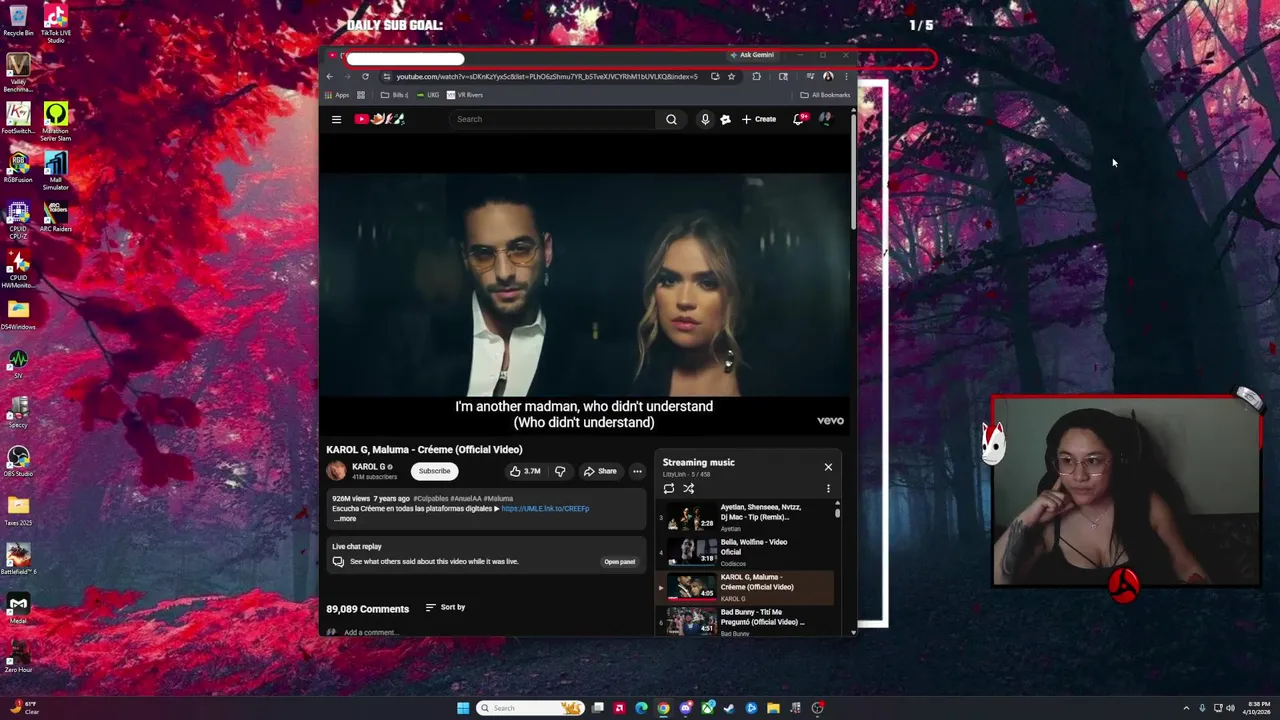Open Apps shortcut in the bookmarks bar

click(x=337, y=95)
